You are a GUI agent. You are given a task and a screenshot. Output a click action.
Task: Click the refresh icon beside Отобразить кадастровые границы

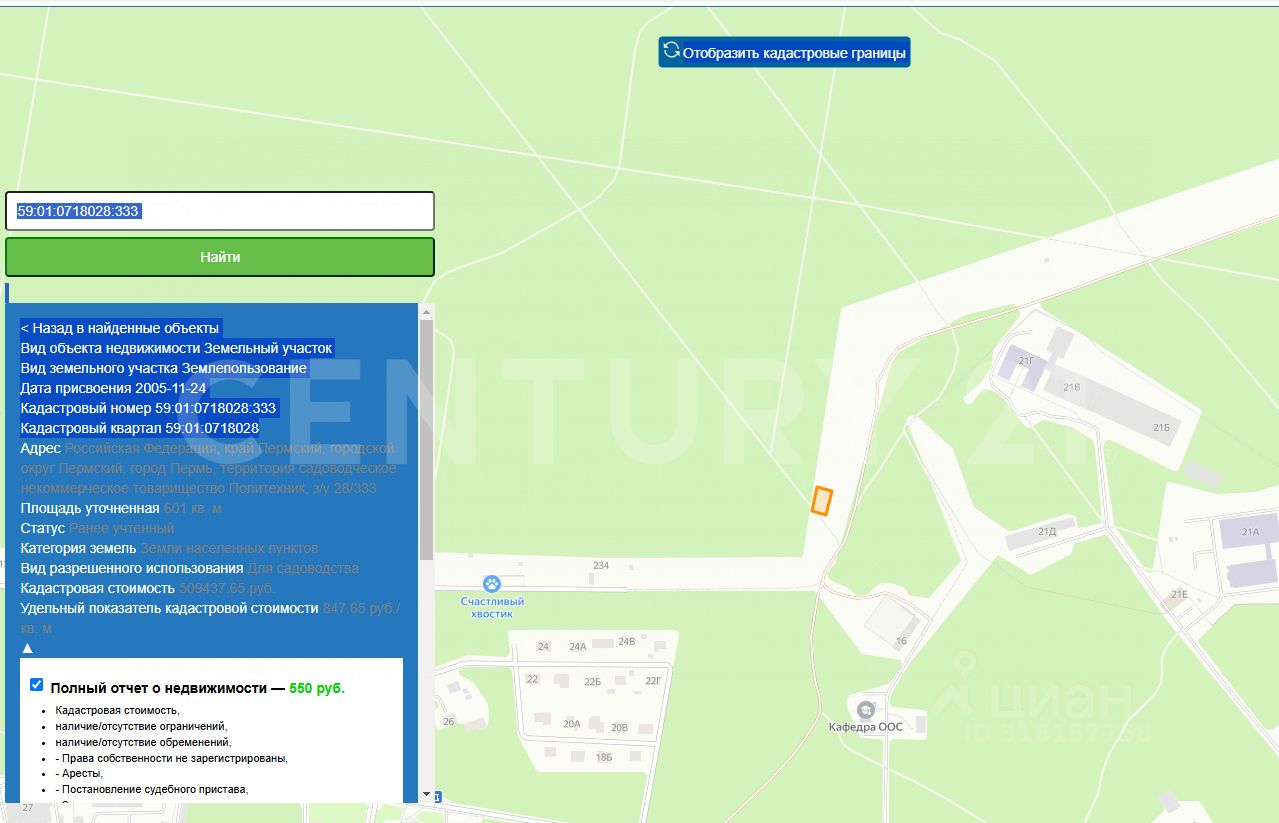tap(672, 51)
